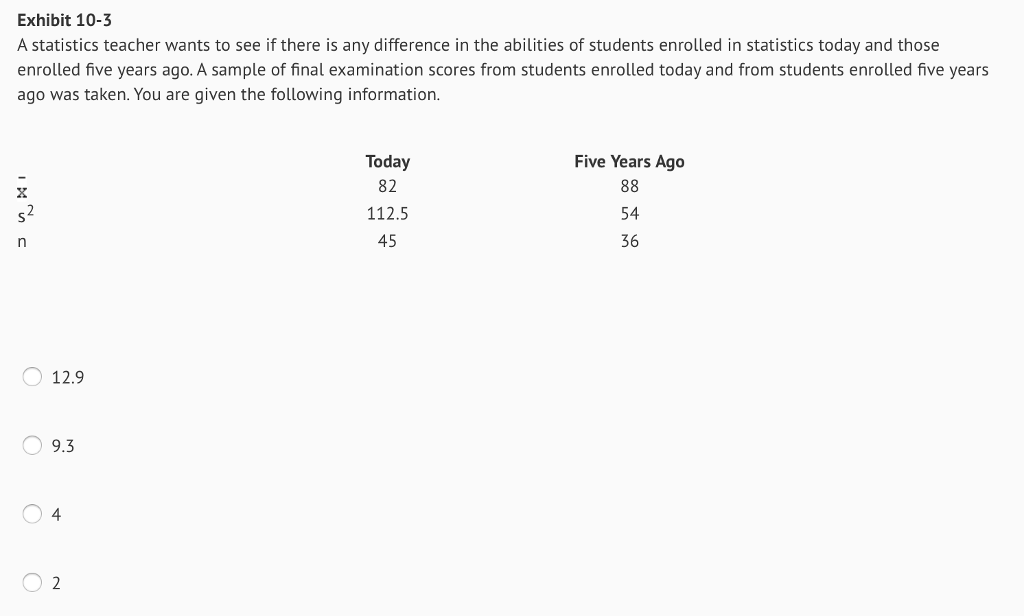This screenshot has height=616, width=1024.
Task: Click the sample size value 45
Action: click(x=387, y=241)
